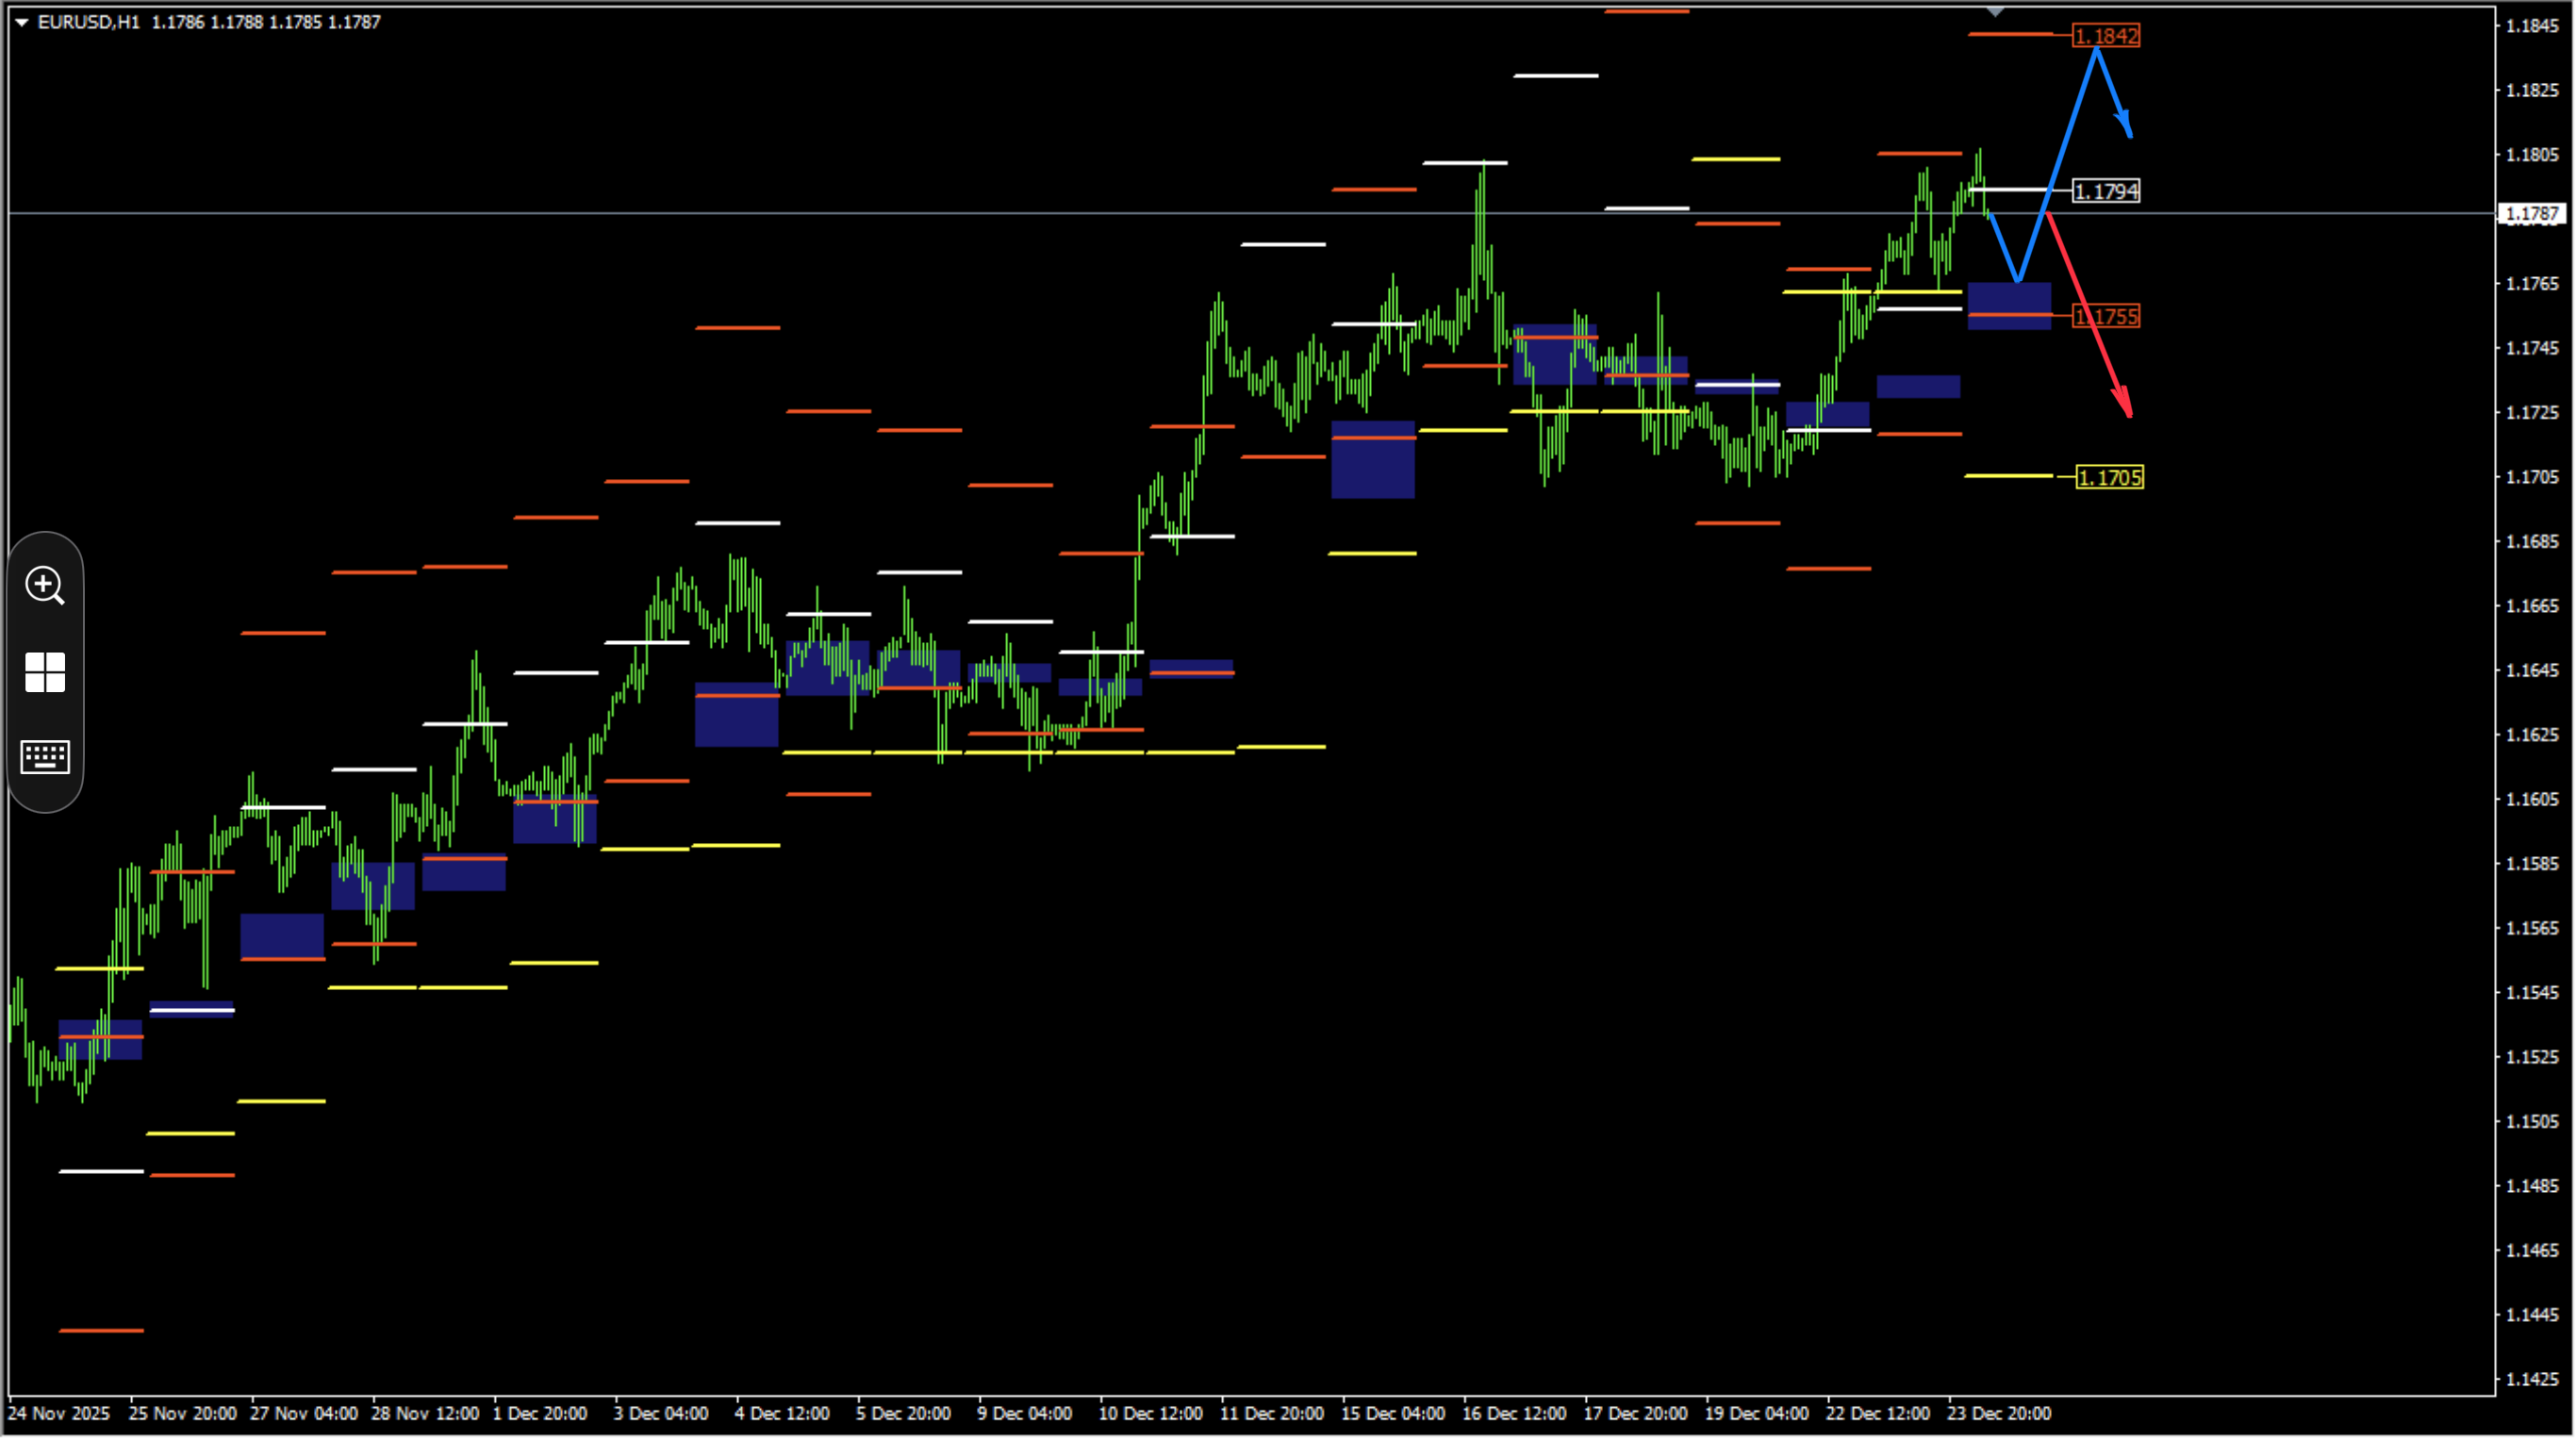The height and width of the screenshot is (1438, 2576).
Task: Select the 1.1755 orange price label
Action: pos(2107,317)
